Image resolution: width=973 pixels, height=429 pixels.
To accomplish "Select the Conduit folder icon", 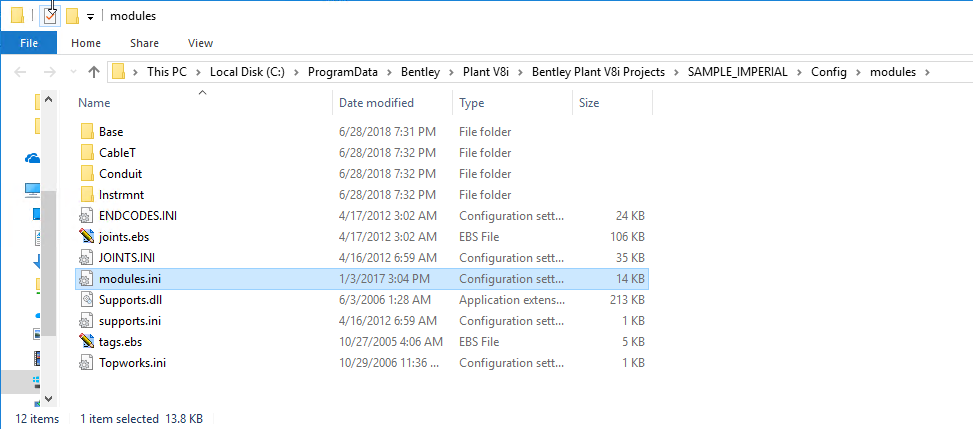I will [x=87, y=174].
